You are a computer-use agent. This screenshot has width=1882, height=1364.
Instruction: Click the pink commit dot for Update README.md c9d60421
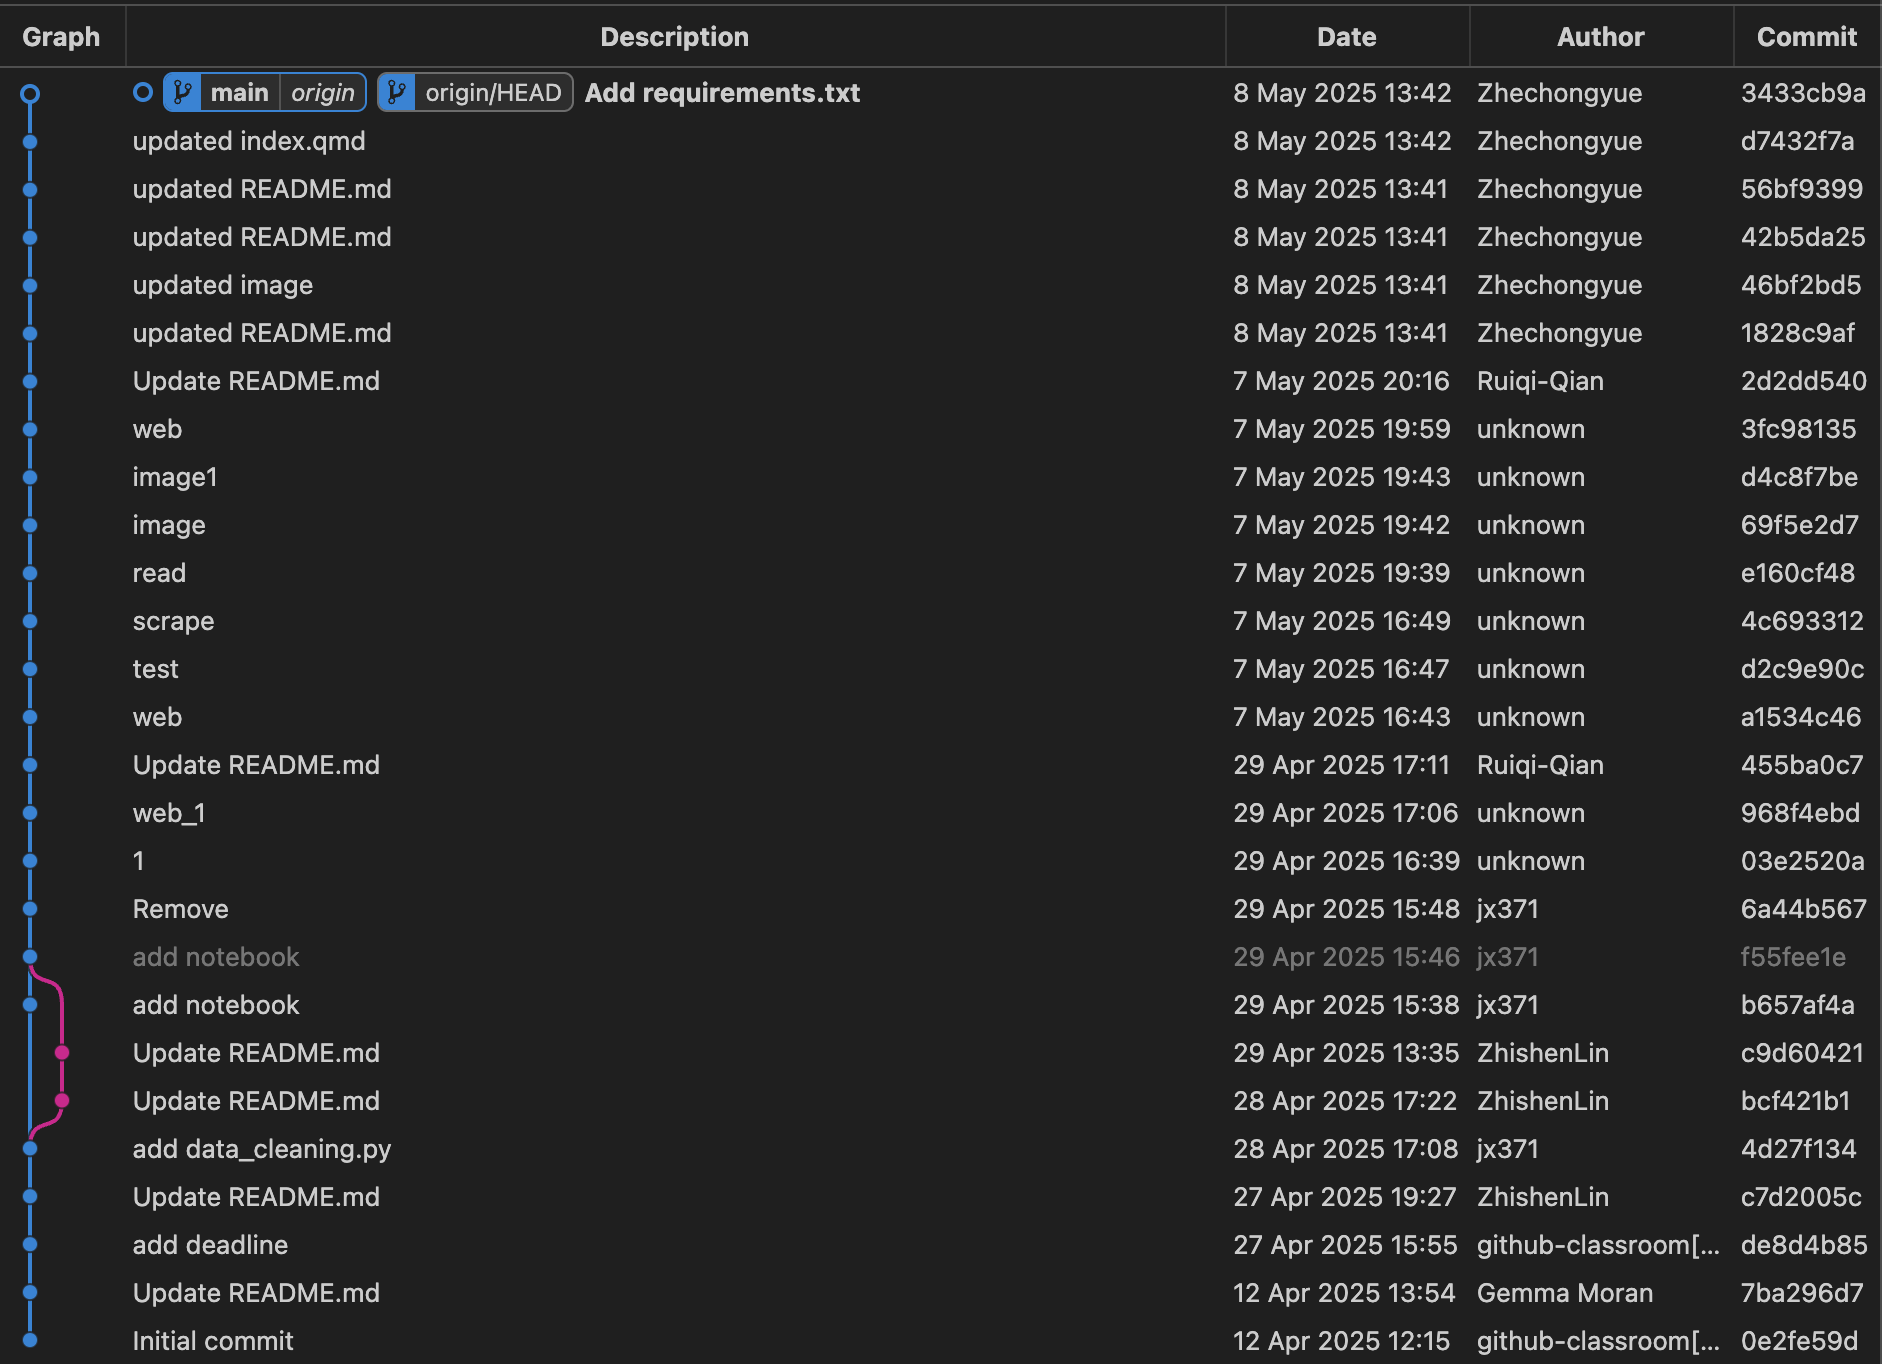(63, 1052)
